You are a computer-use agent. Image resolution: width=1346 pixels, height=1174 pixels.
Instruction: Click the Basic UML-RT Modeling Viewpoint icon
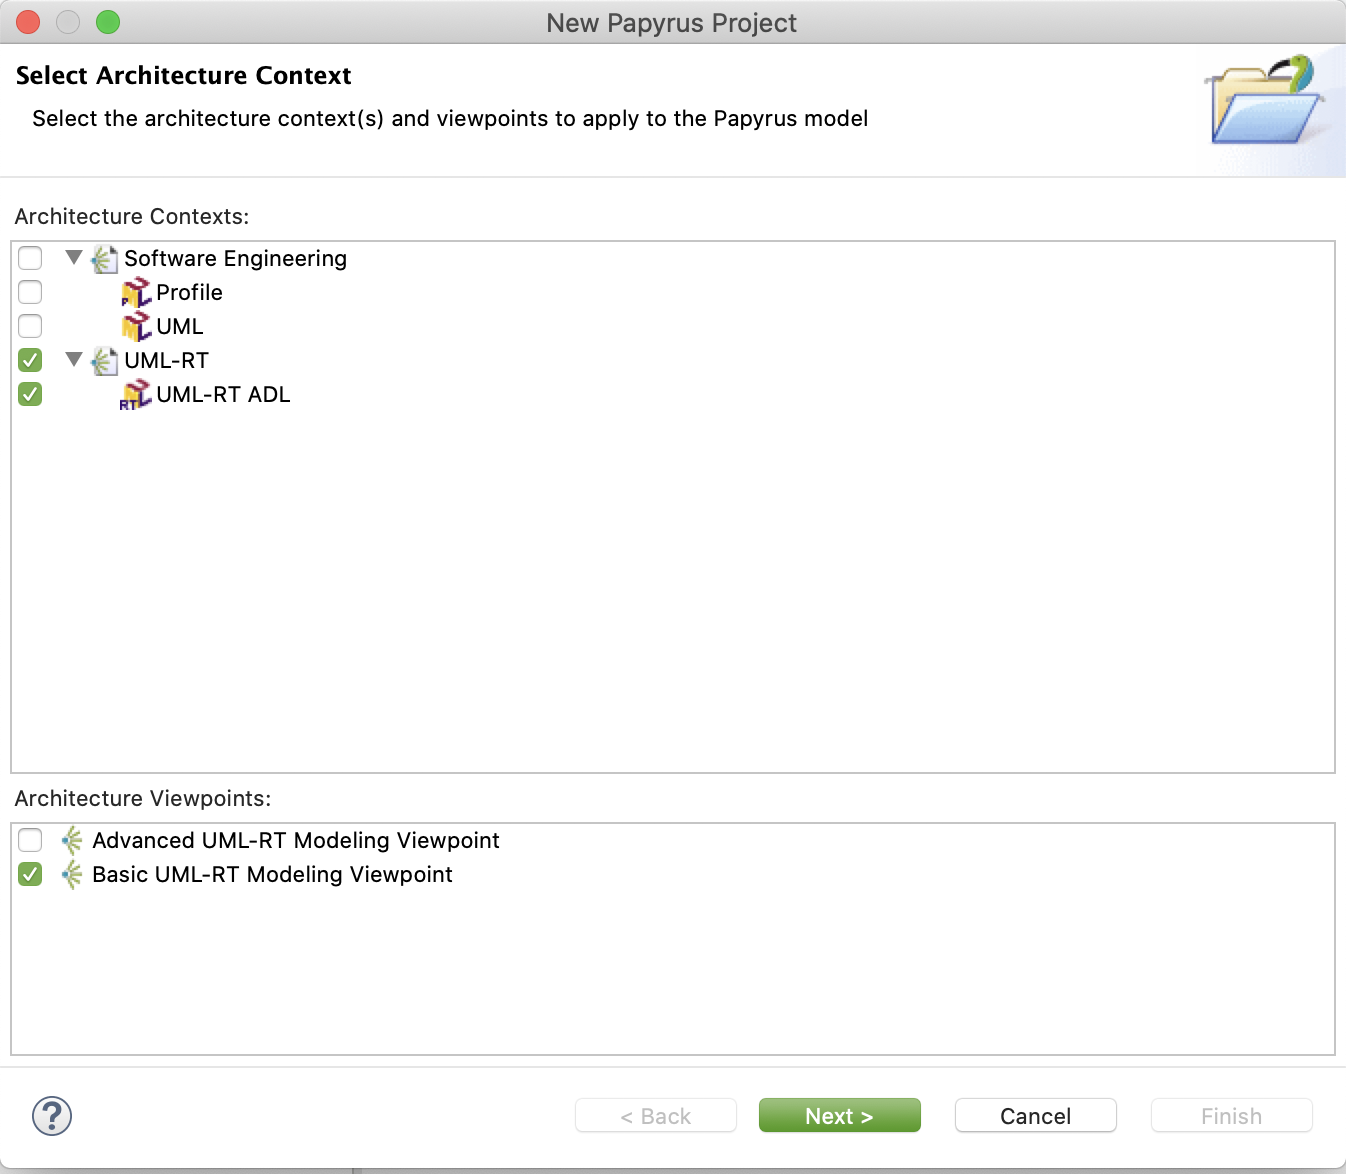(x=72, y=875)
